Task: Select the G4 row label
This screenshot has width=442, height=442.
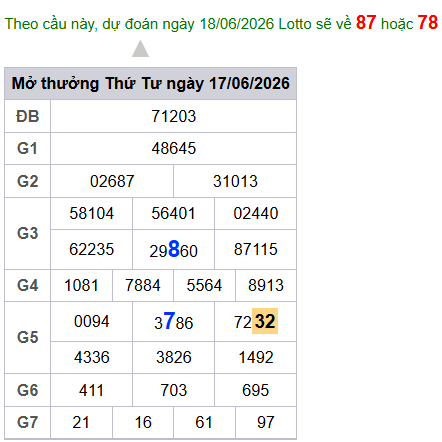Action: (27, 285)
